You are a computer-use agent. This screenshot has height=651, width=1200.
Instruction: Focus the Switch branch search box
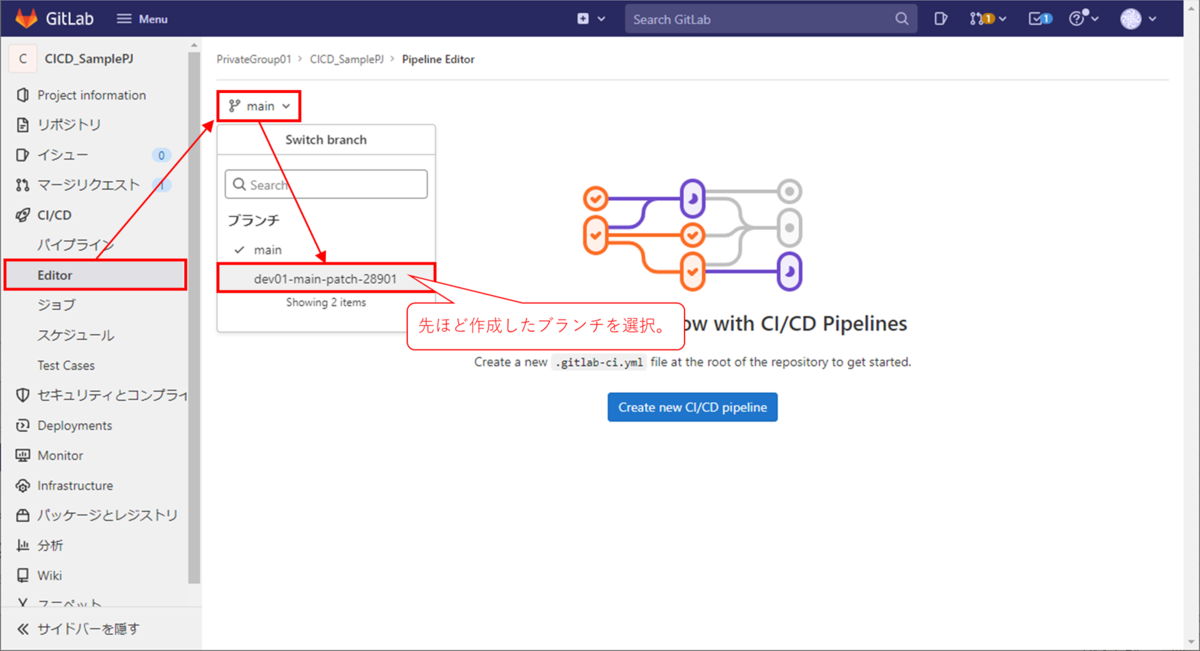point(327,184)
